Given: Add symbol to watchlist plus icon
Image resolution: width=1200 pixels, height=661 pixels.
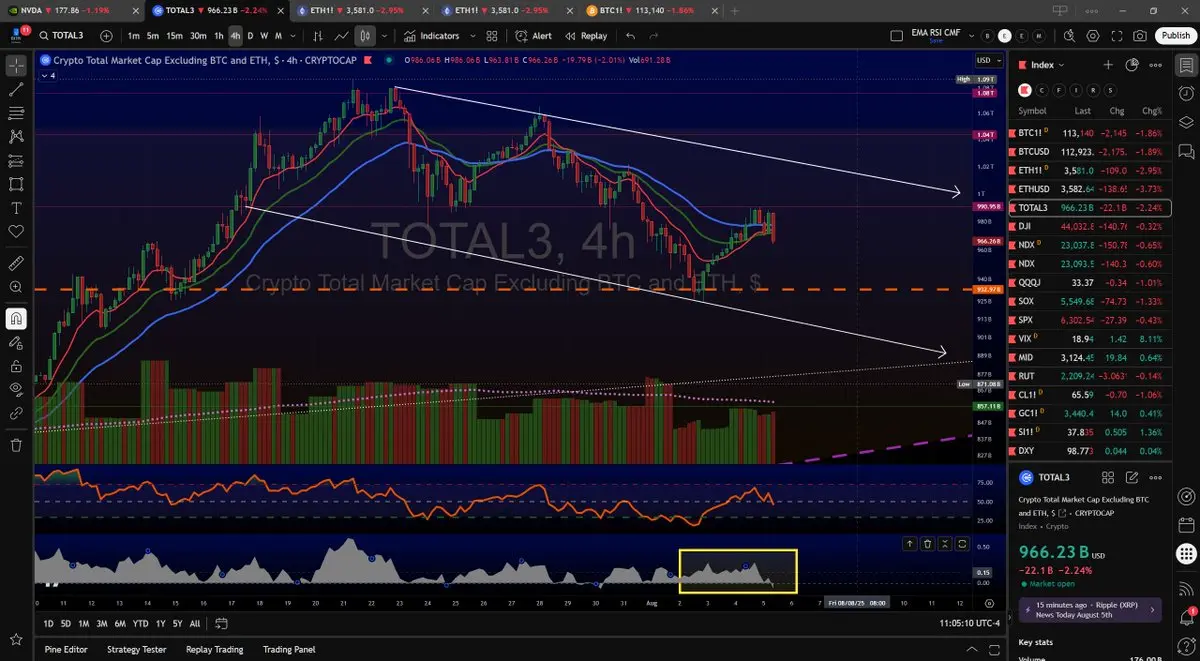Looking at the screenshot, I should [x=1108, y=64].
